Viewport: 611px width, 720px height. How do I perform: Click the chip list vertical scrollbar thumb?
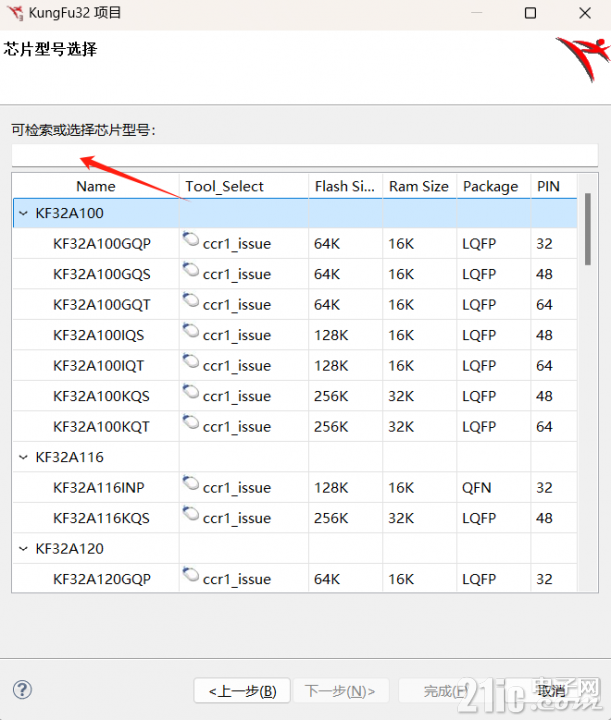[588, 229]
